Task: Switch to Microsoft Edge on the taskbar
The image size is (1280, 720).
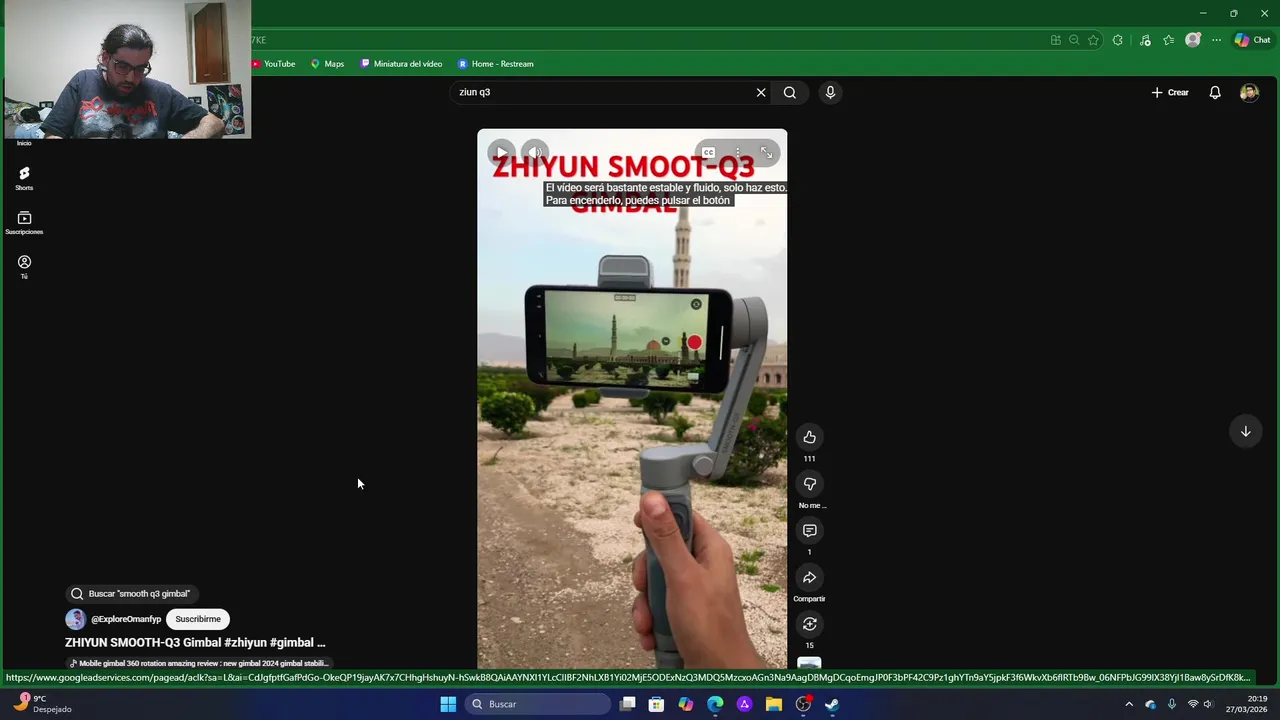Action: pyautogui.click(x=715, y=704)
